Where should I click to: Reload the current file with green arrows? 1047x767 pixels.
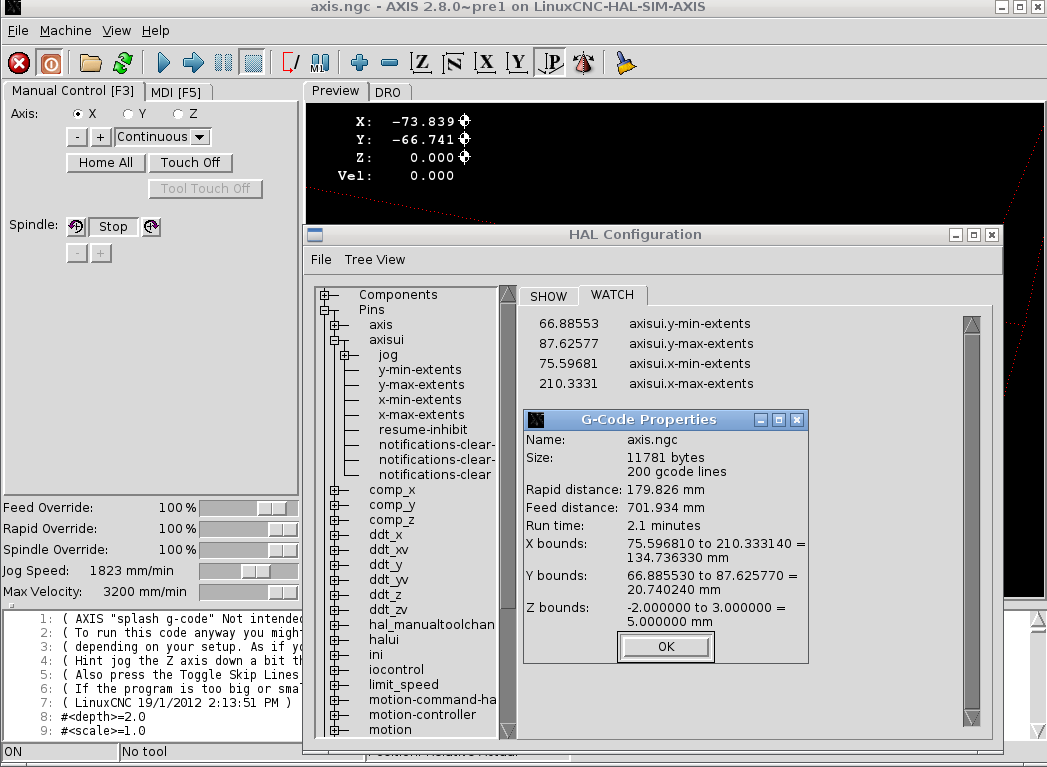click(x=123, y=63)
